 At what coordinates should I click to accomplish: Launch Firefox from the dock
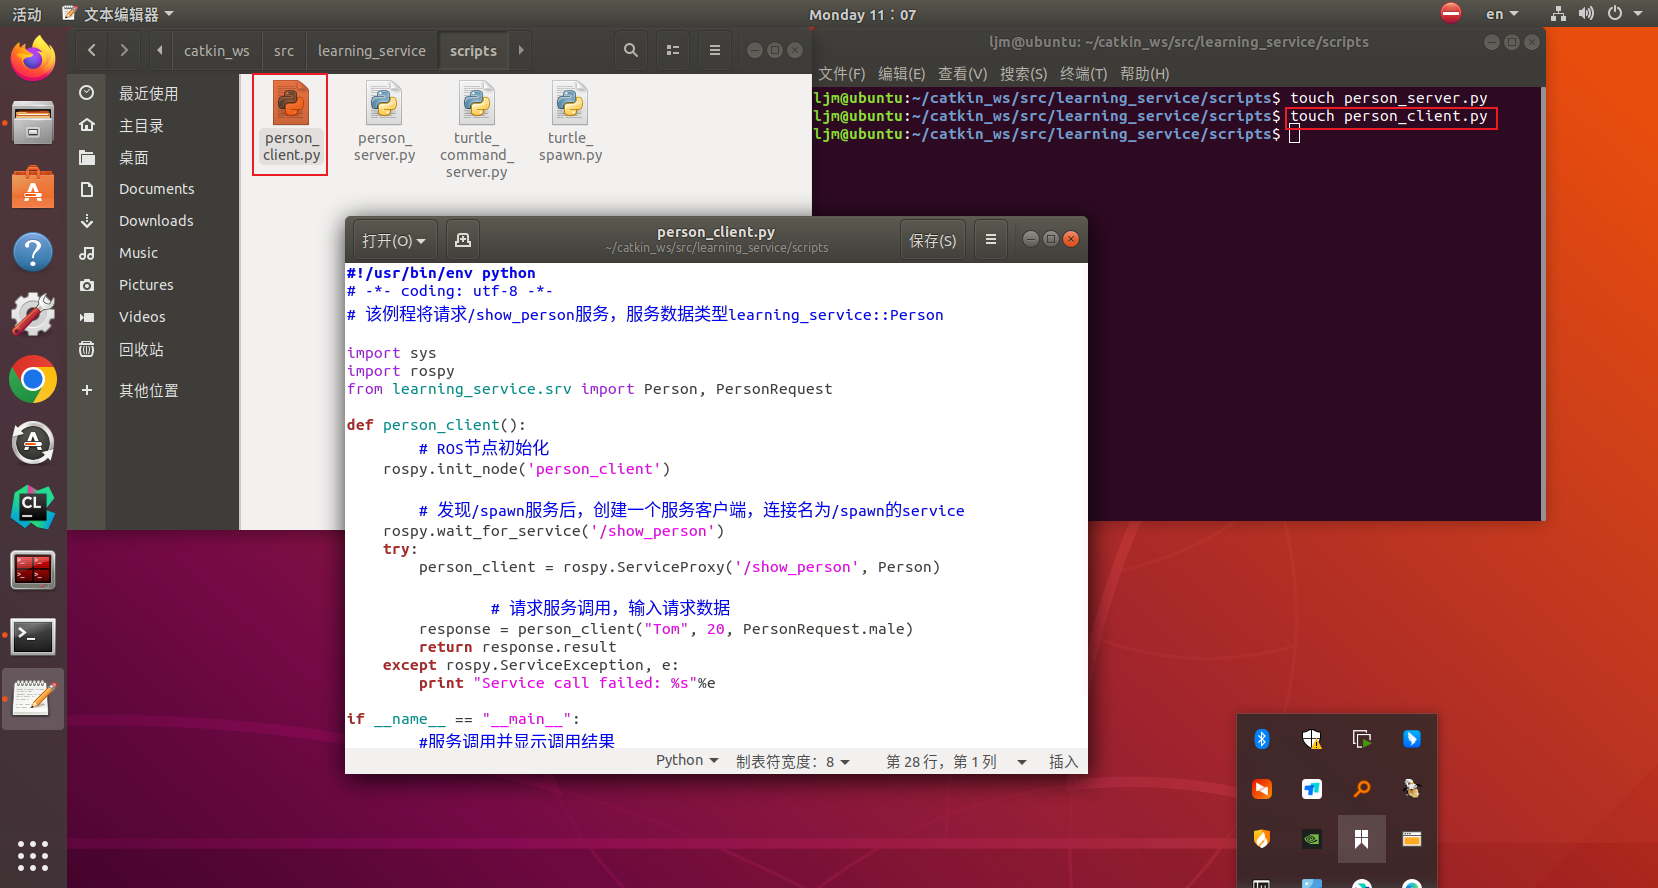tap(33, 59)
